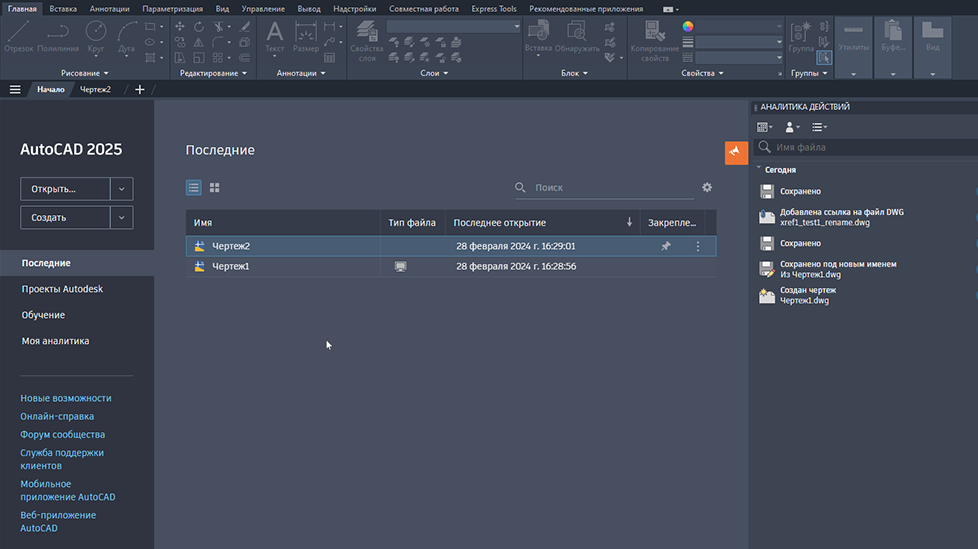The height and width of the screenshot is (549, 978).
Task: Expand the Слои panel
Action: (x=434, y=73)
